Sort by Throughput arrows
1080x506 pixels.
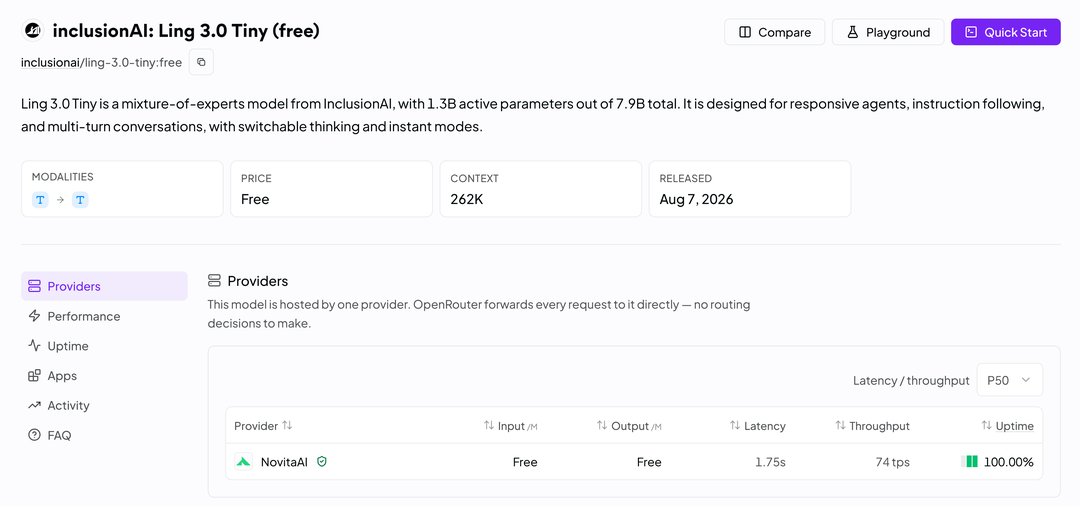click(840, 425)
